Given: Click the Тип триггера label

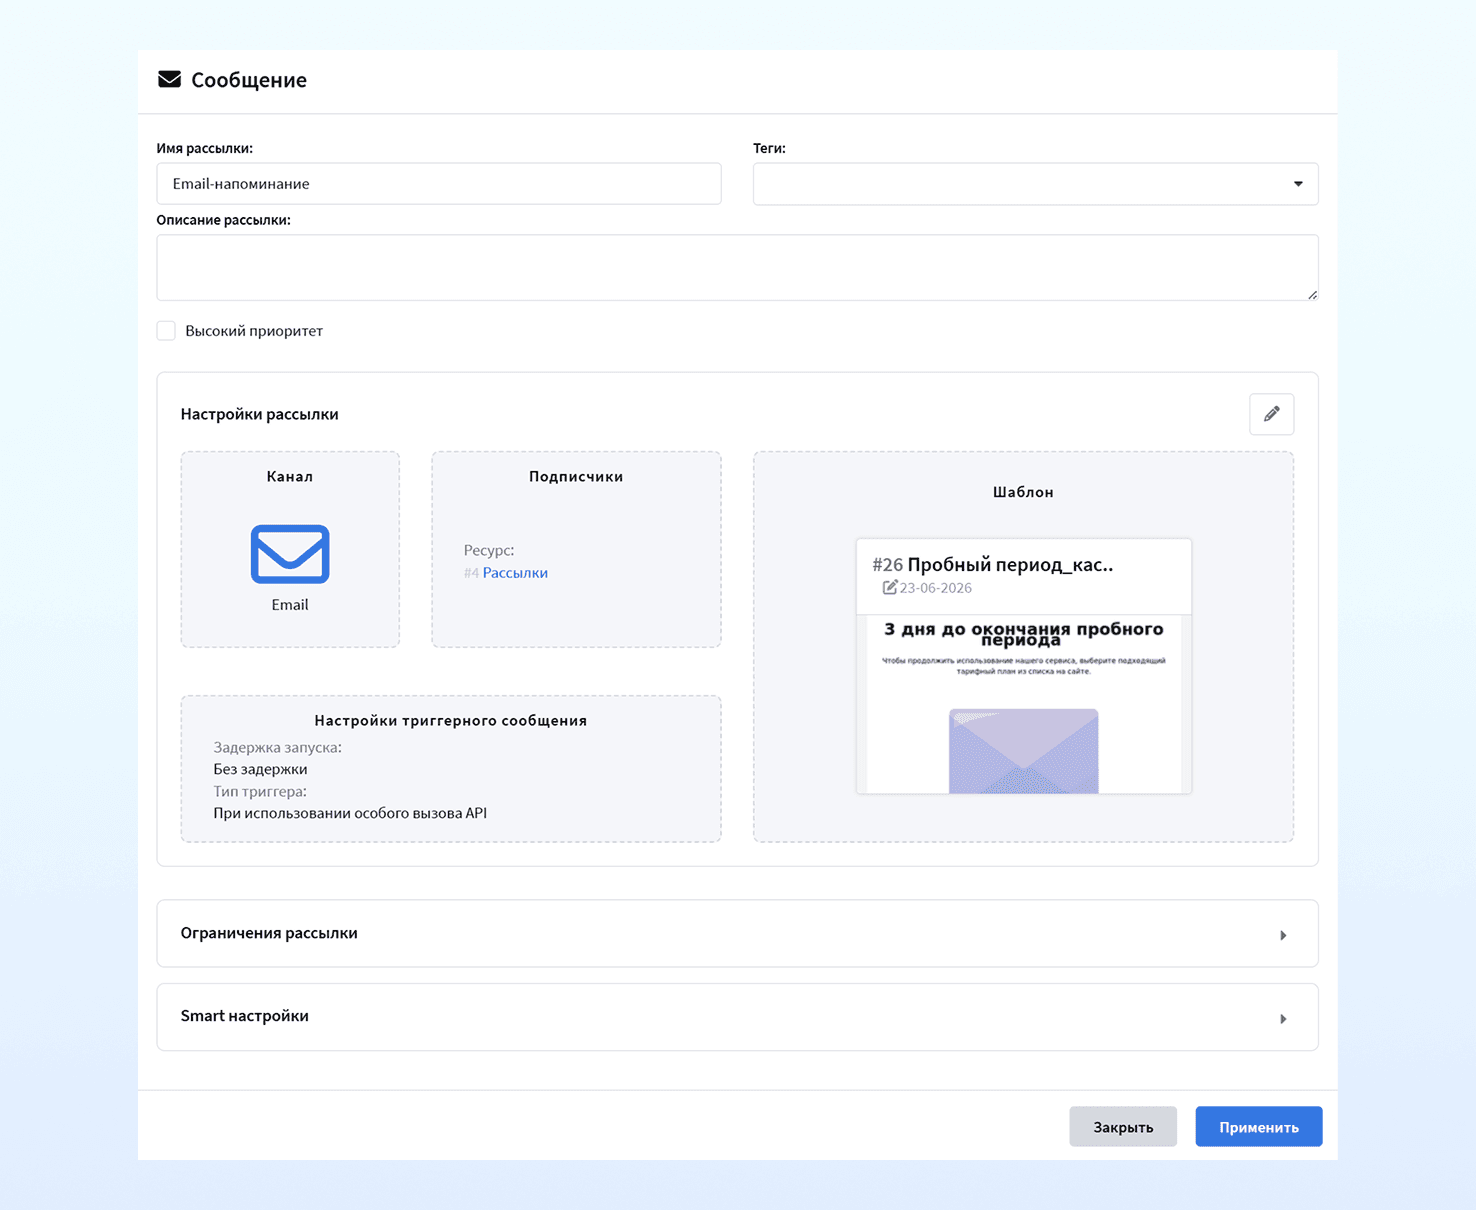Looking at the screenshot, I should (260, 791).
